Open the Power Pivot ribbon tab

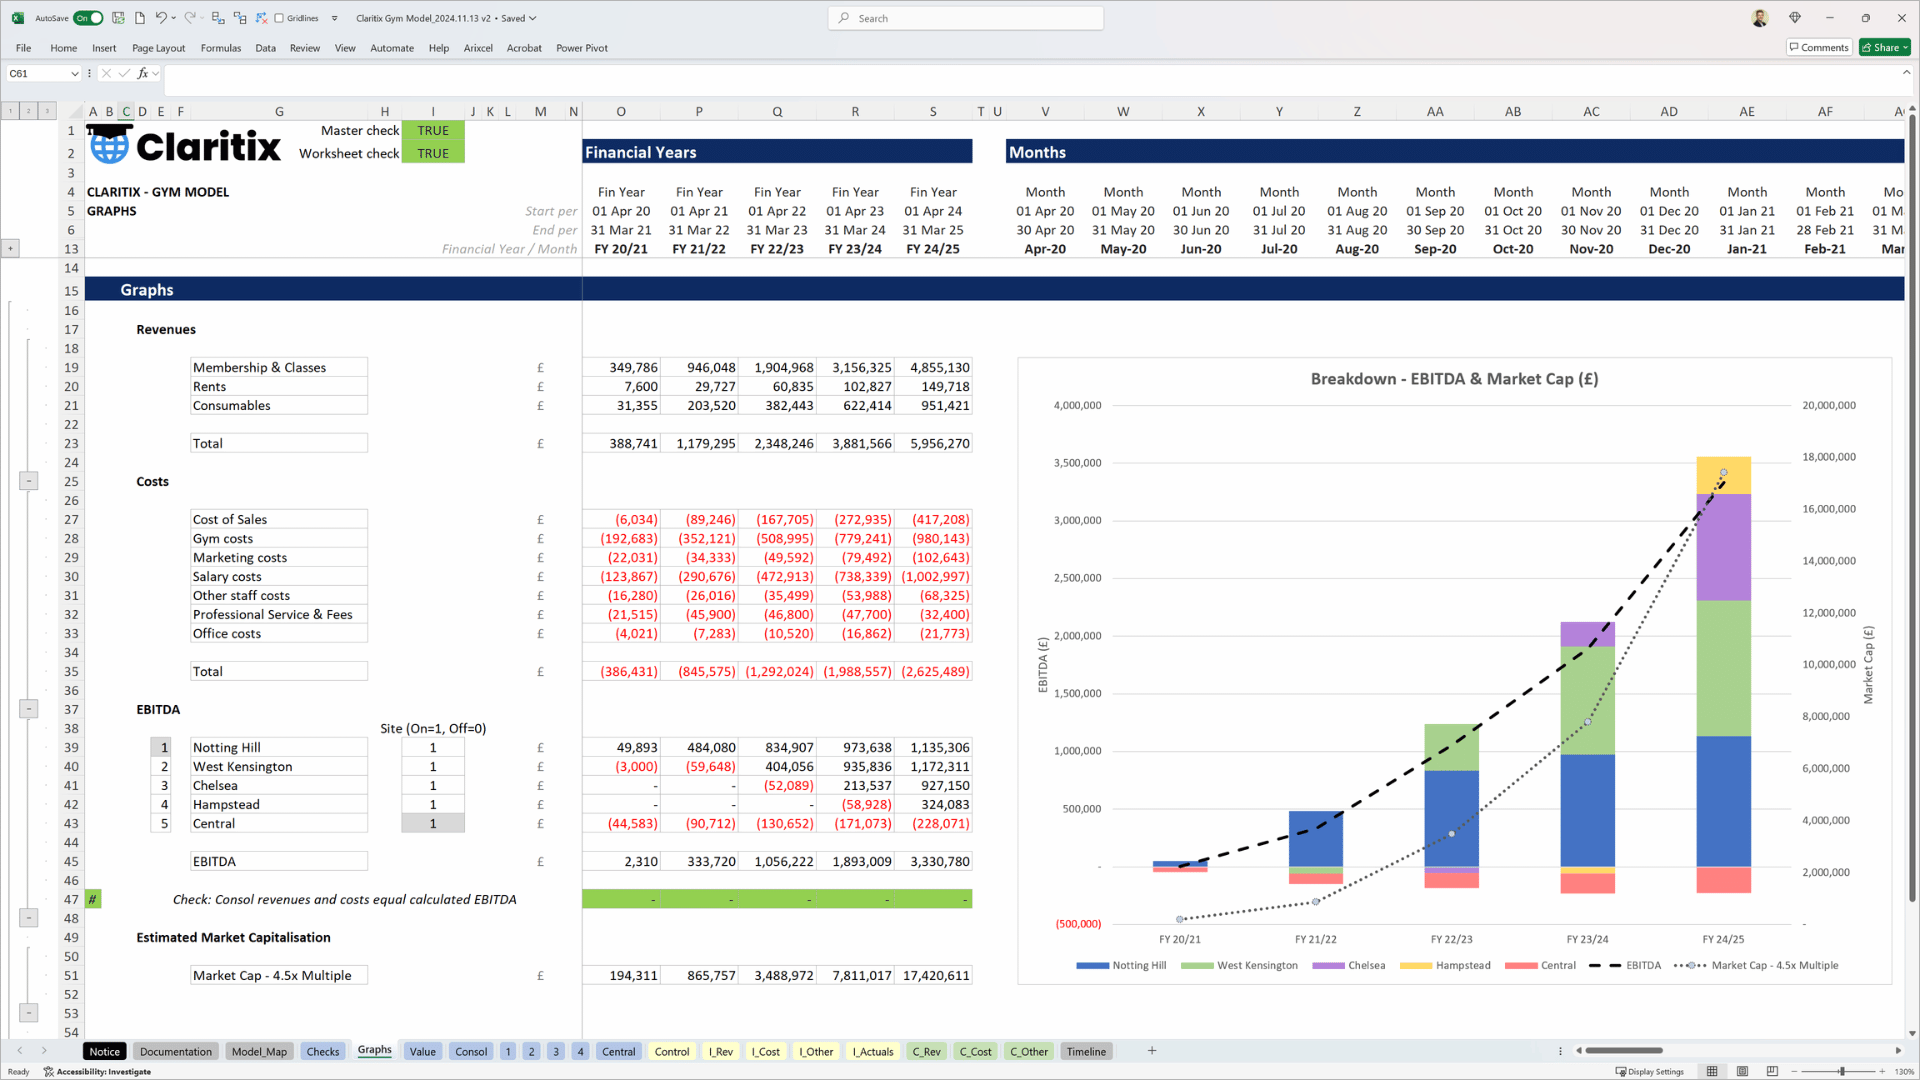[582, 48]
